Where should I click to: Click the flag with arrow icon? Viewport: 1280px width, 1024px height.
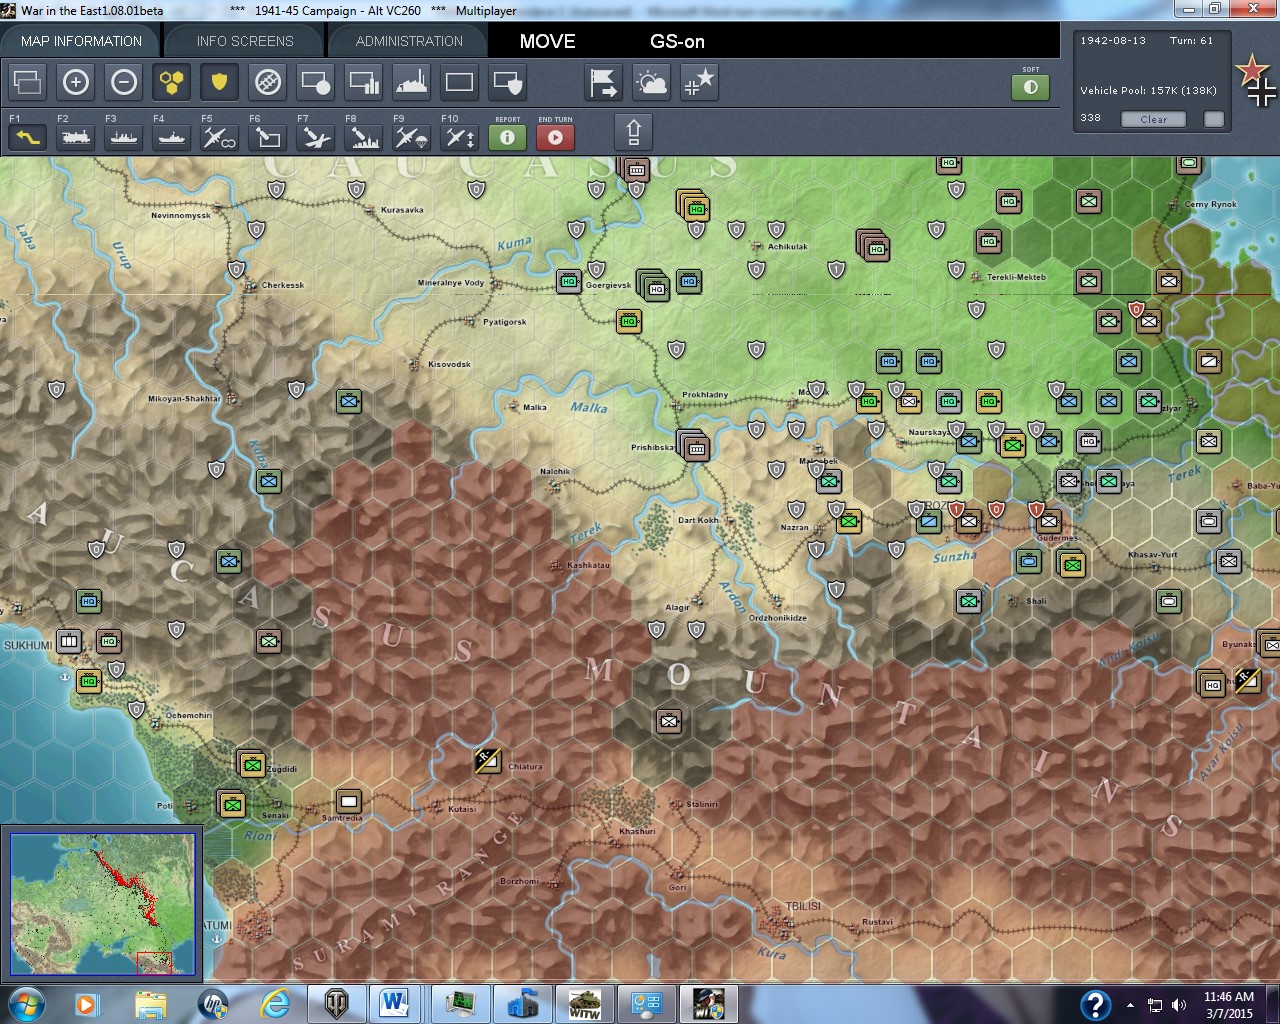(x=604, y=82)
